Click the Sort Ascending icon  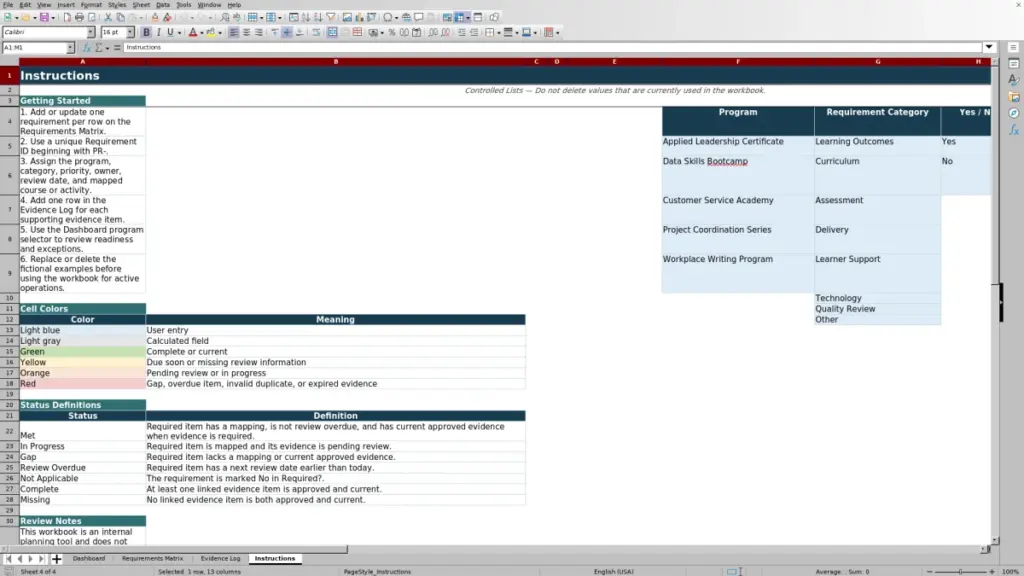(306, 17)
